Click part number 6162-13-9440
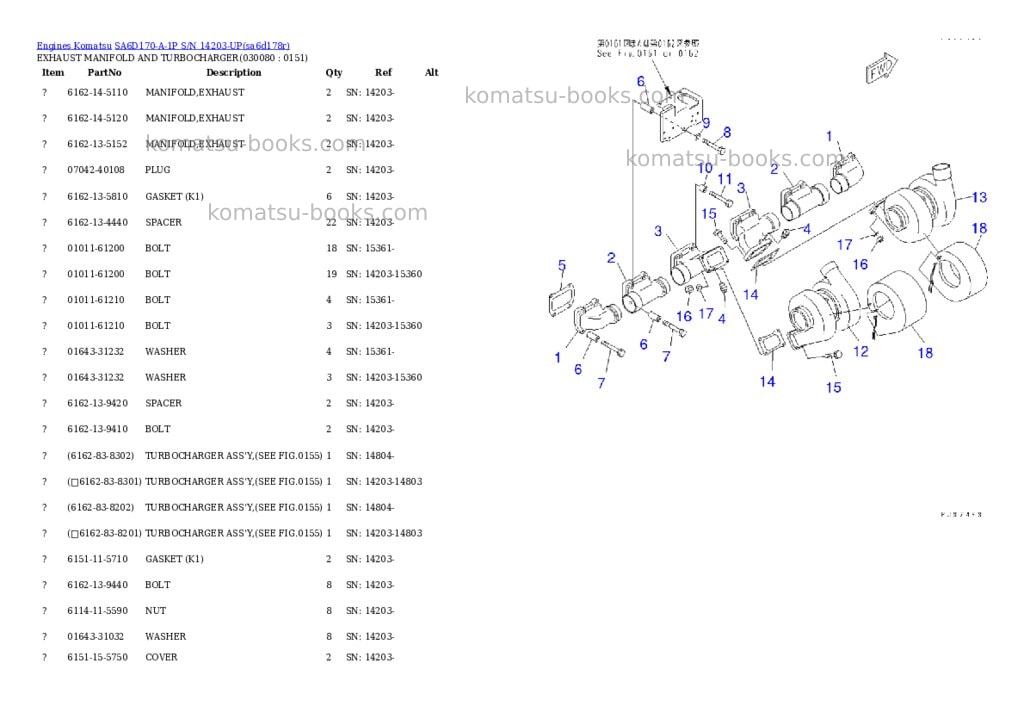Screen dimensions: 1024x725 (x=97, y=585)
